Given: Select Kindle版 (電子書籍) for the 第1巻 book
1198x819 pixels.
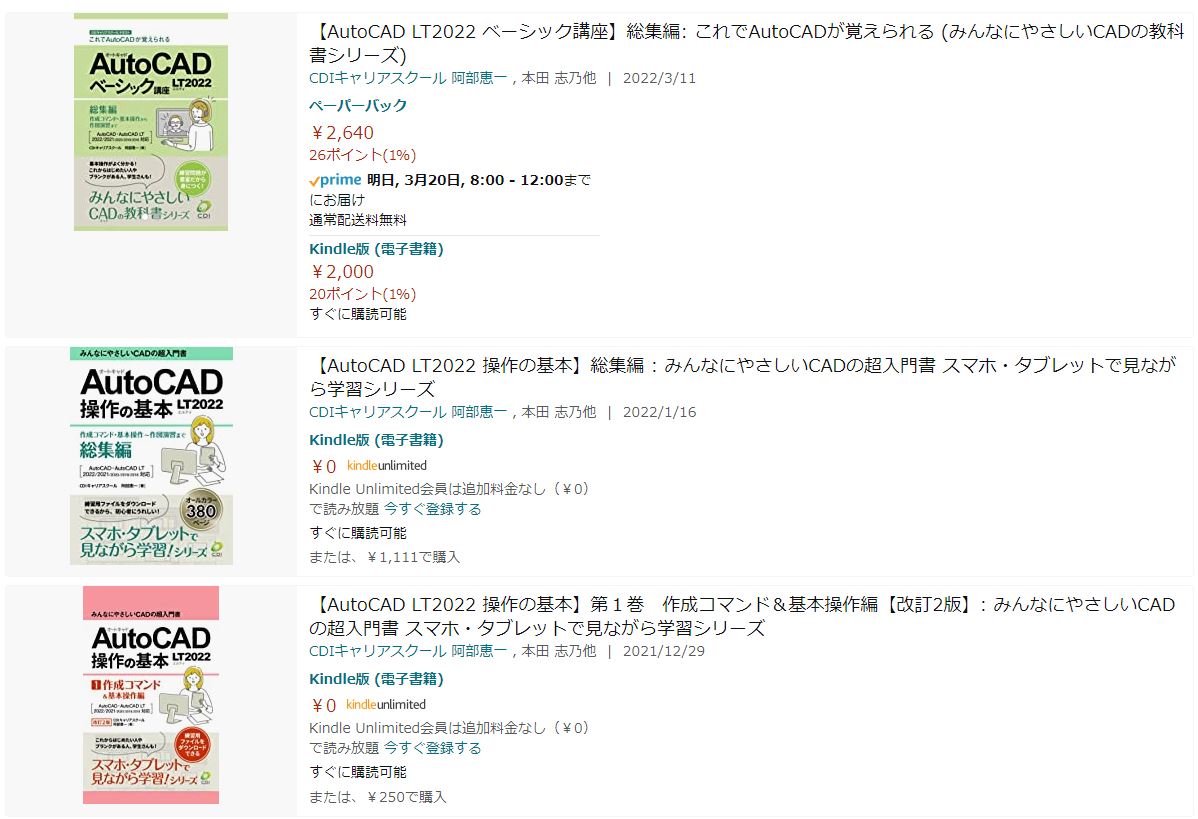Looking at the screenshot, I should (x=376, y=678).
